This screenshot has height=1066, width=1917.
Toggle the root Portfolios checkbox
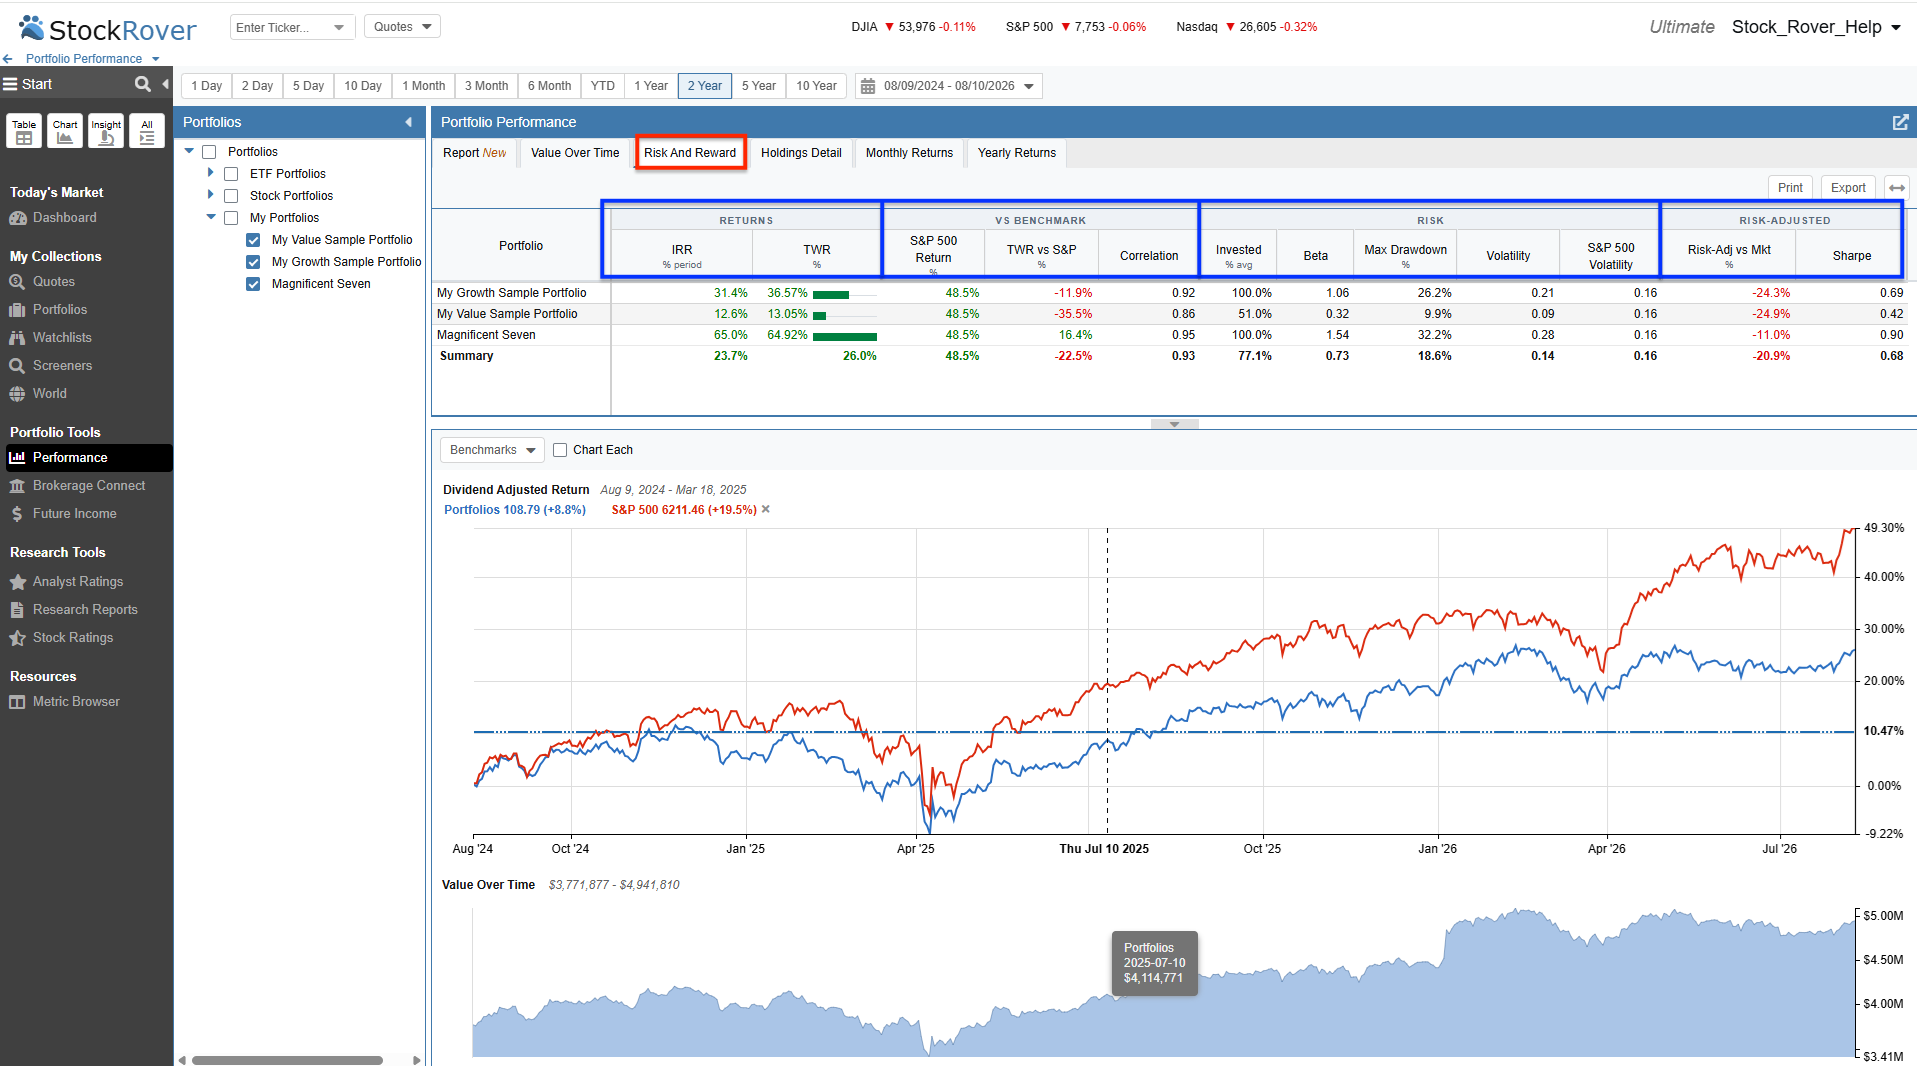(x=209, y=152)
